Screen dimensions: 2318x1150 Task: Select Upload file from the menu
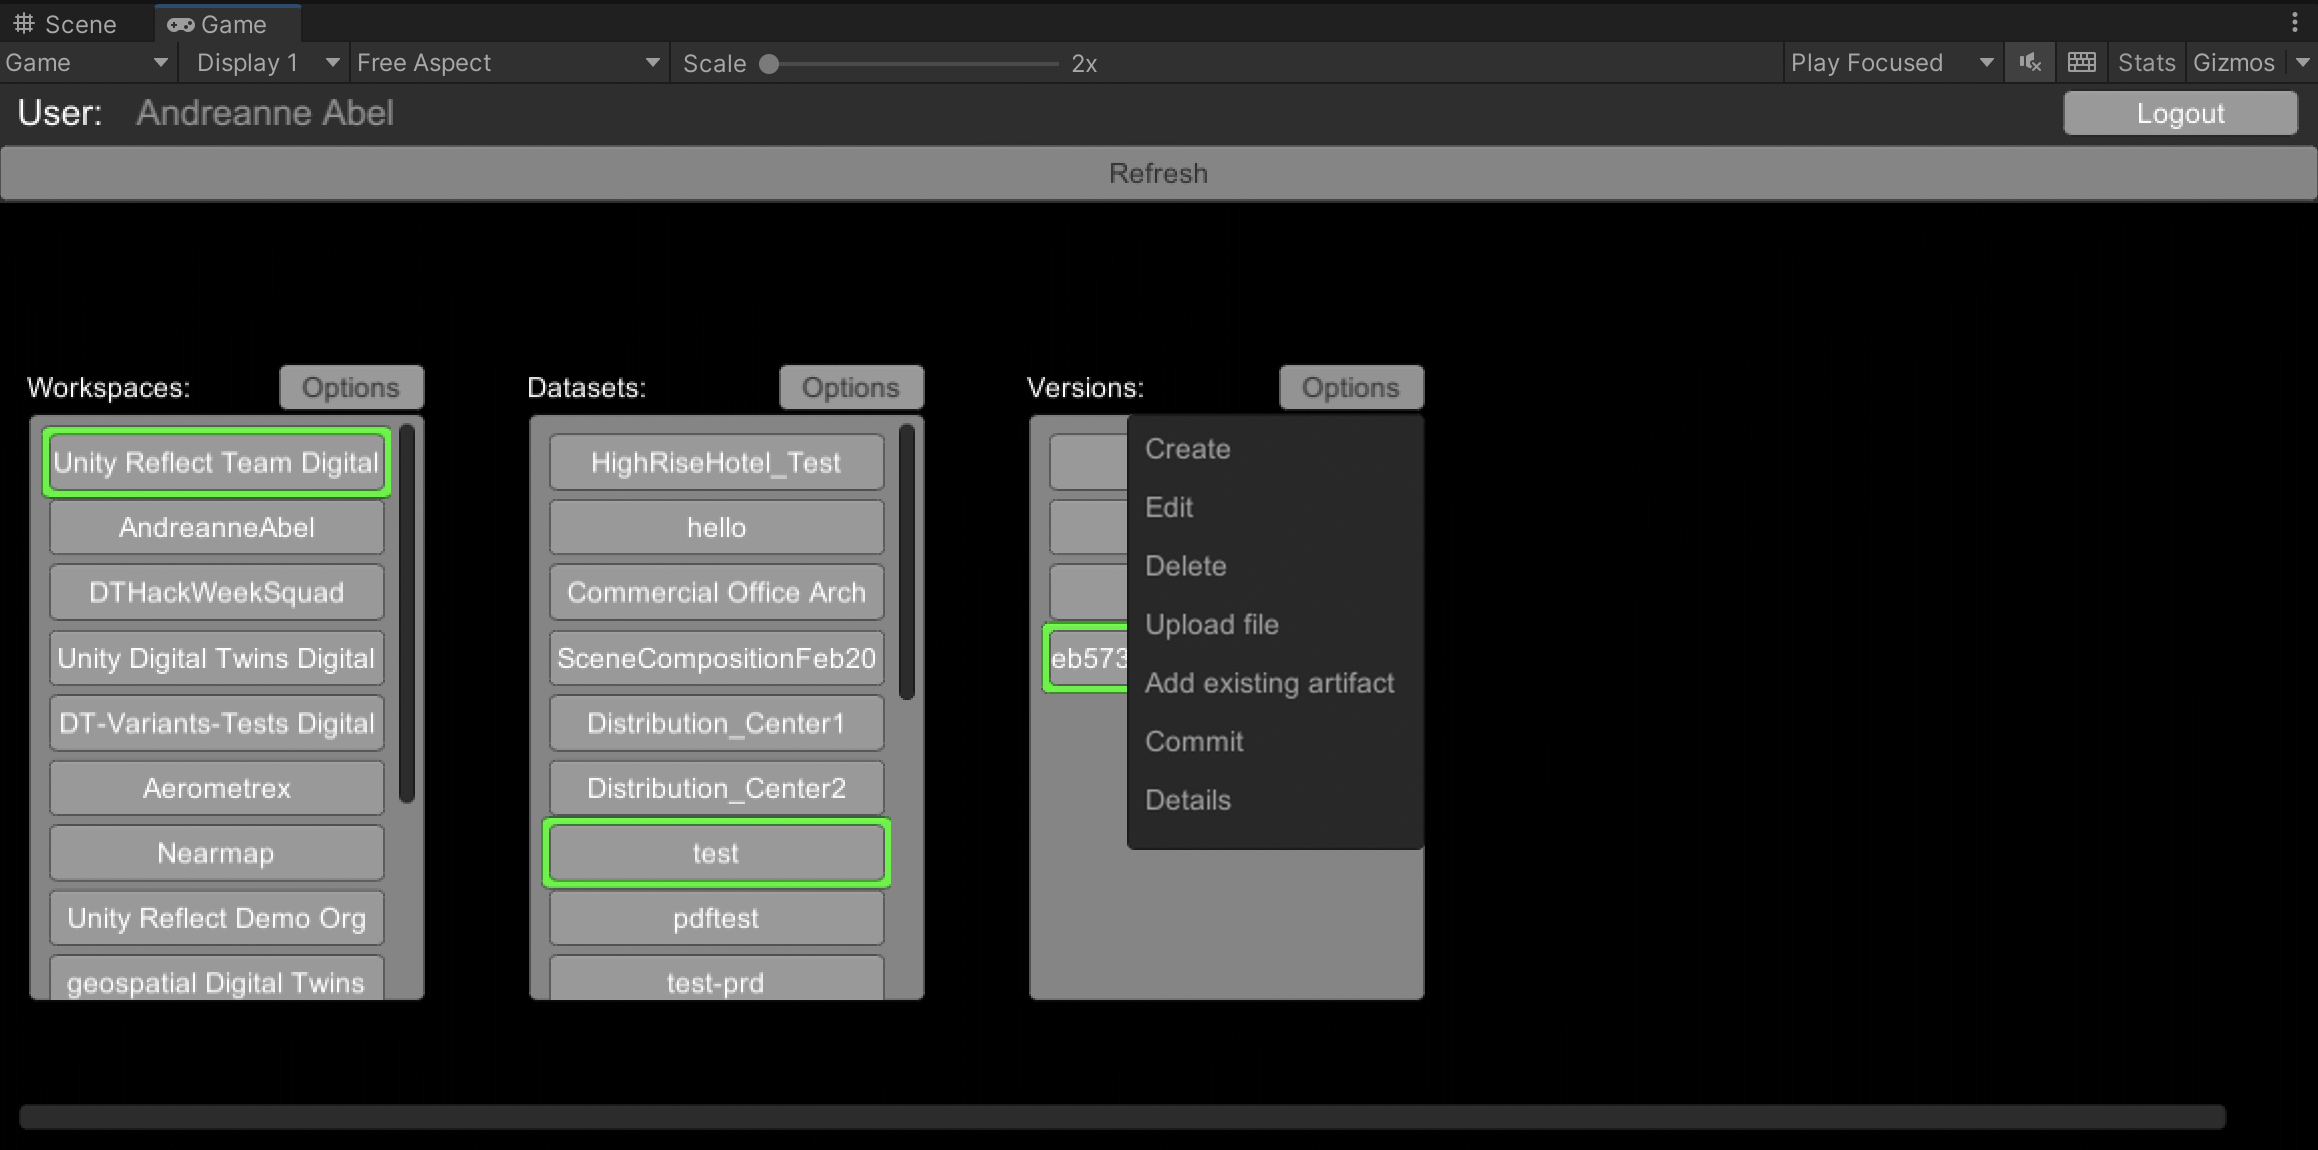(1211, 625)
